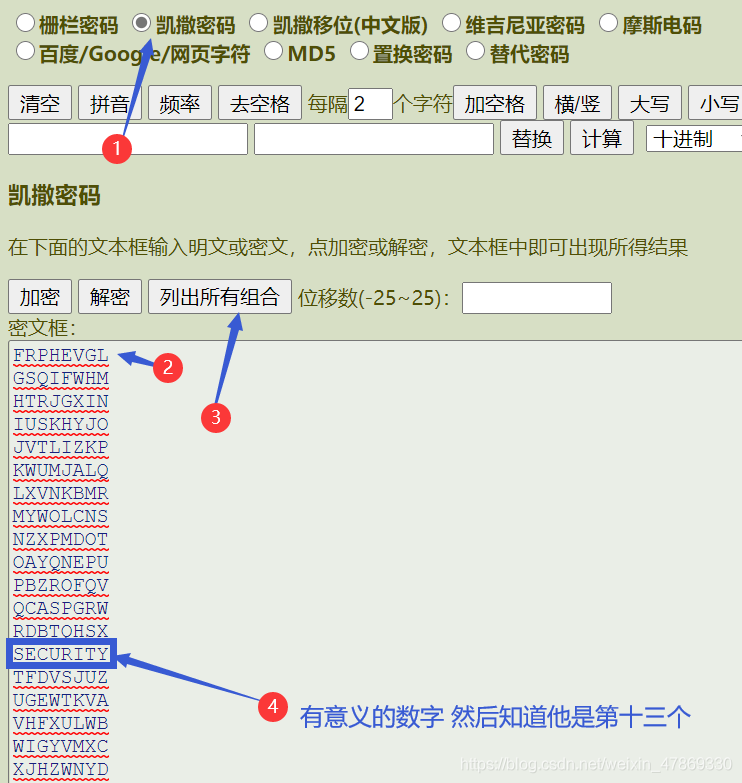Select the 栅栏密码 radio button

click(x=25, y=23)
